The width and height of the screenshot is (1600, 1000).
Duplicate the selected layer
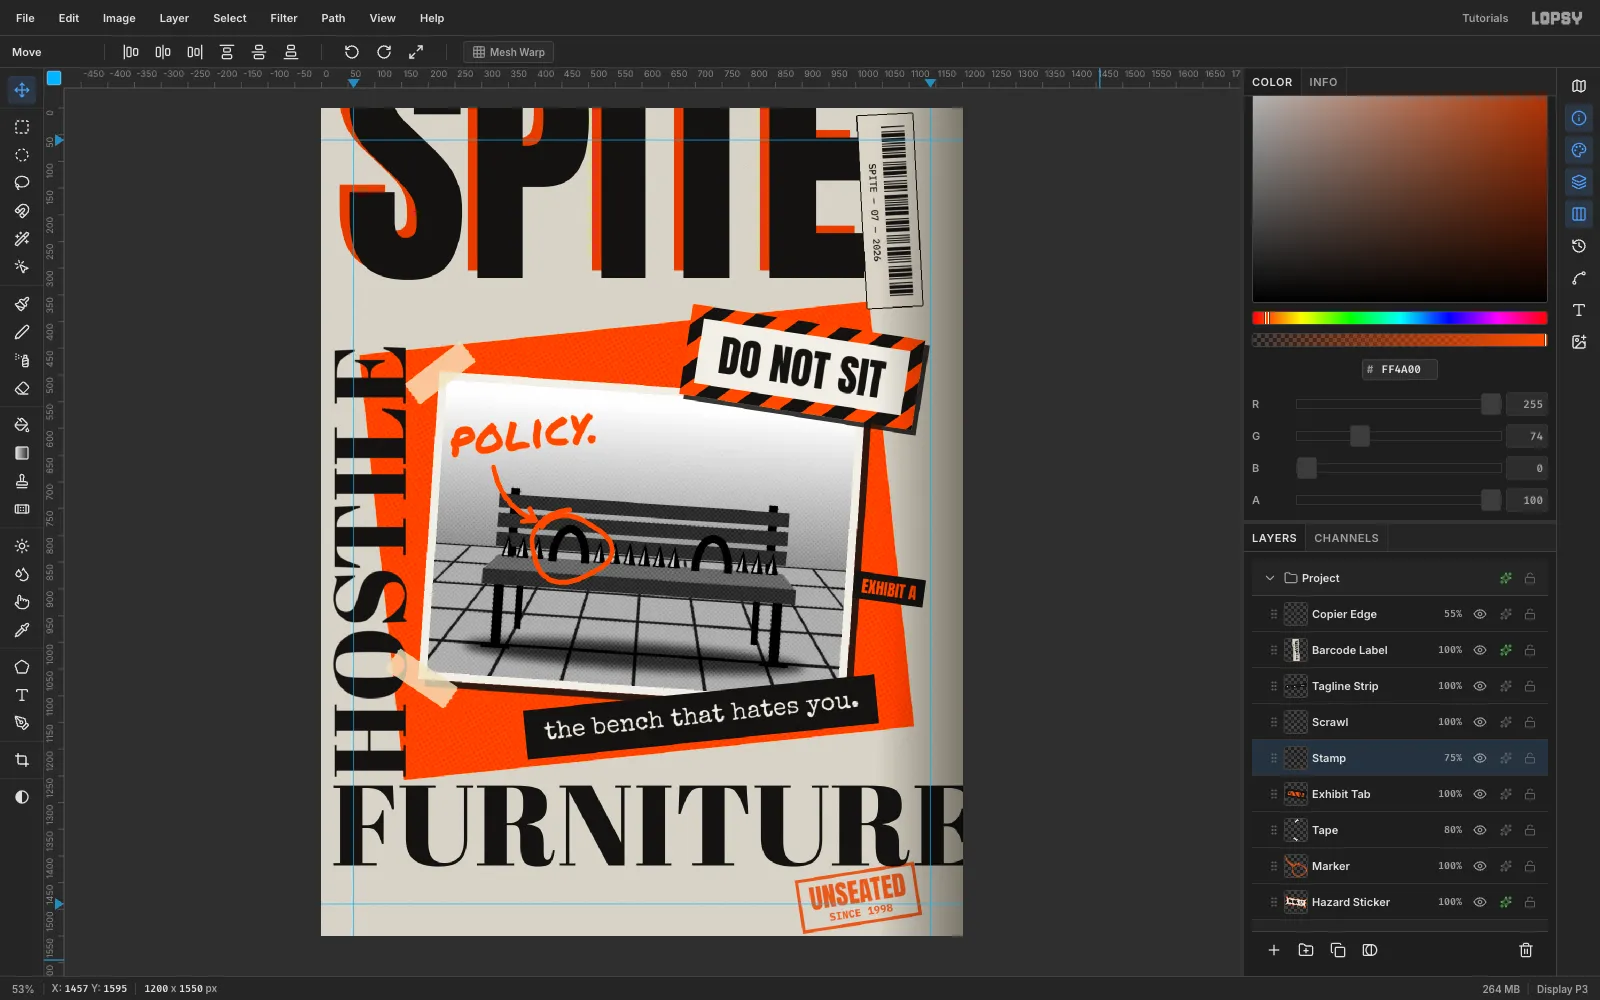(1338, 950)
